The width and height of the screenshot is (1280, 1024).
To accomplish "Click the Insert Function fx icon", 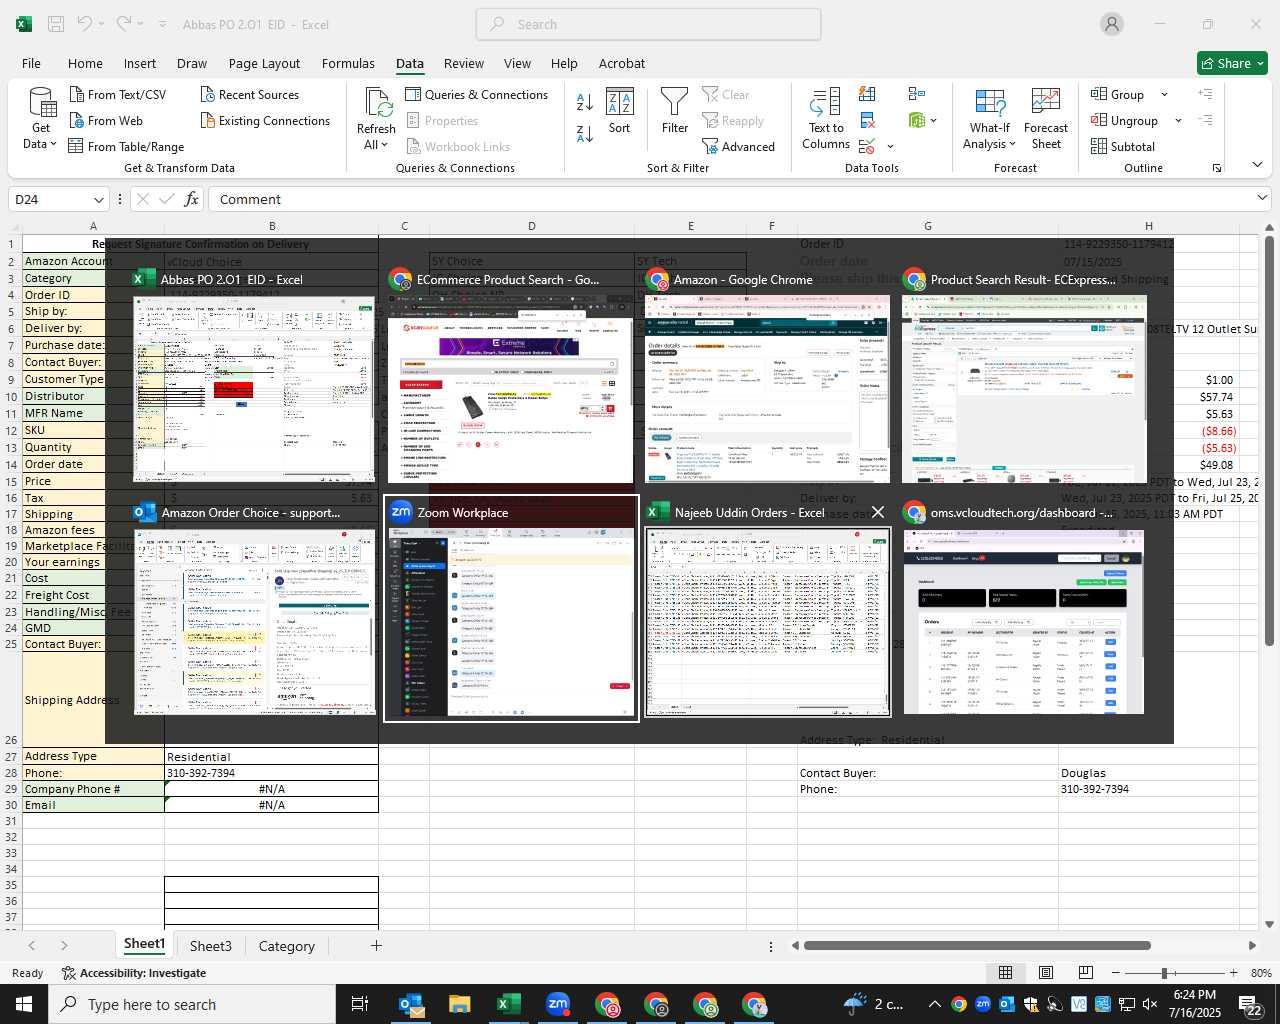I will coord(192,199).
